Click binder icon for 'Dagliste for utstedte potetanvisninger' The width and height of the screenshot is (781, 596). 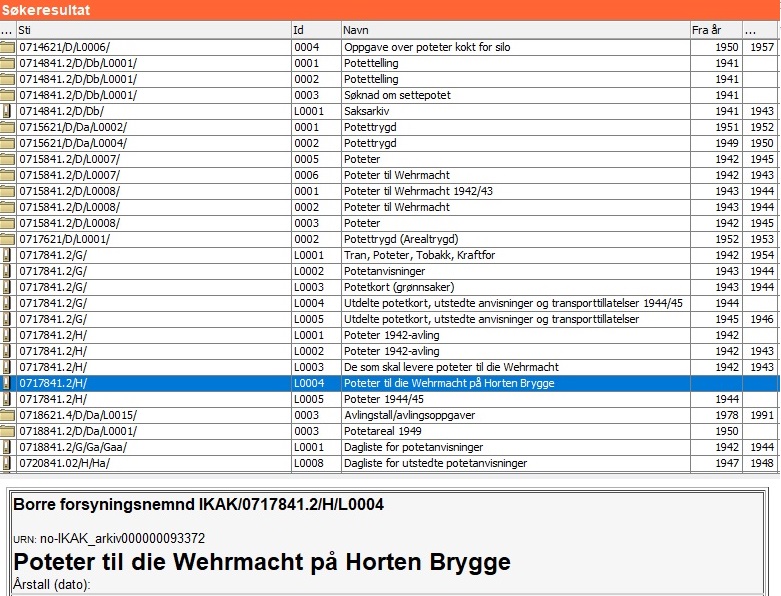(x=7, y=463)
